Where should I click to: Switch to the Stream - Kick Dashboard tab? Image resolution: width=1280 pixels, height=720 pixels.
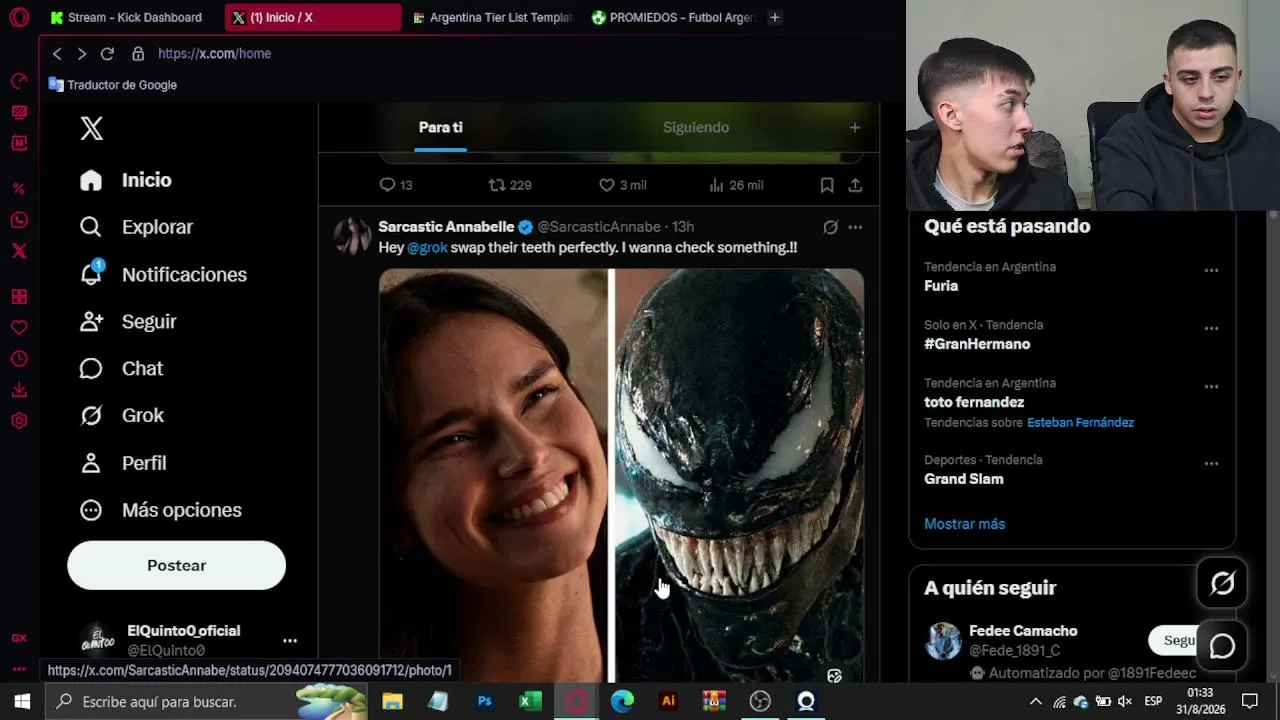pyautogui.click(x=126, y=17)
